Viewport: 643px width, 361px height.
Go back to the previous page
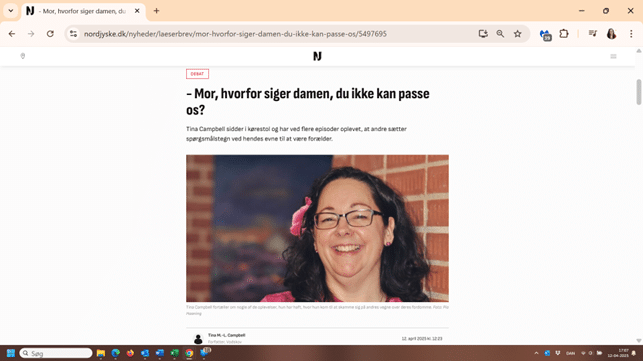[x=11, y=34]
